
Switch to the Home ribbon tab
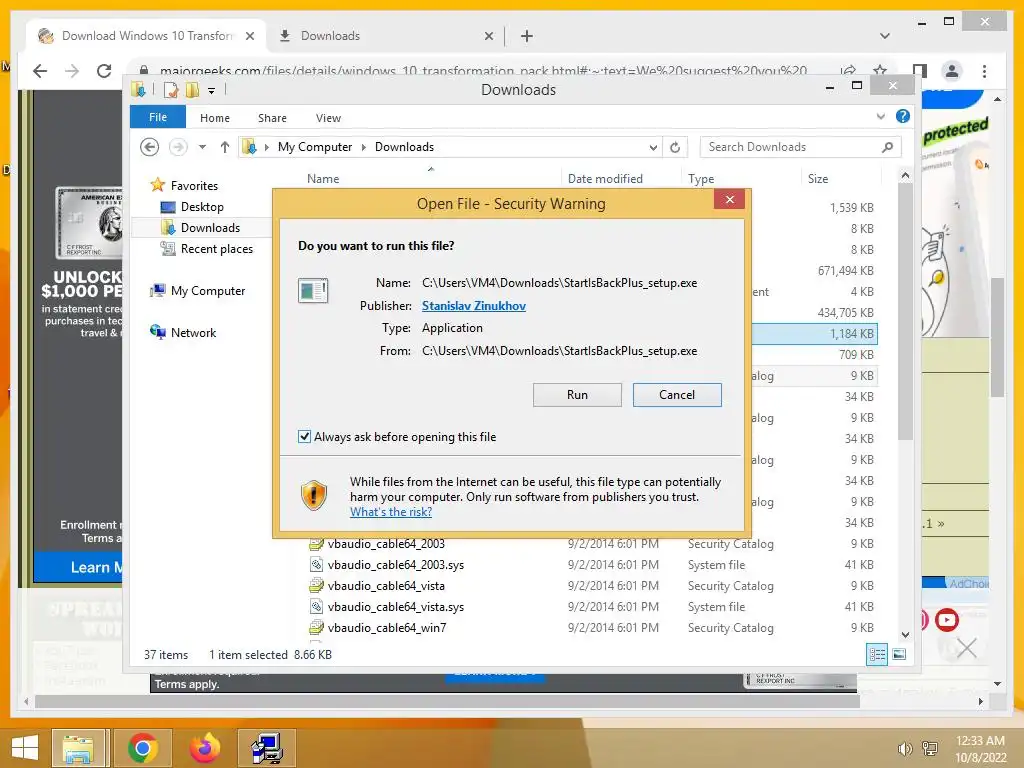[215, 118]
